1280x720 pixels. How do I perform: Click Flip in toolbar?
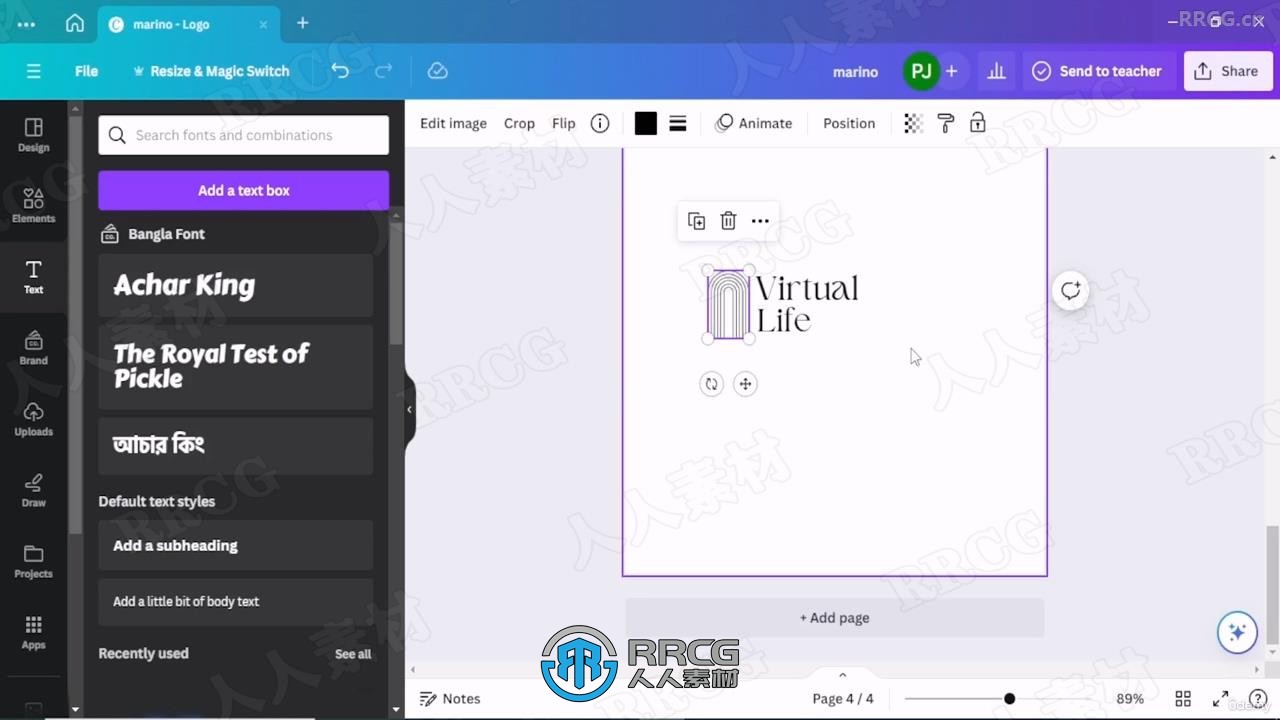tap(564, 123)
